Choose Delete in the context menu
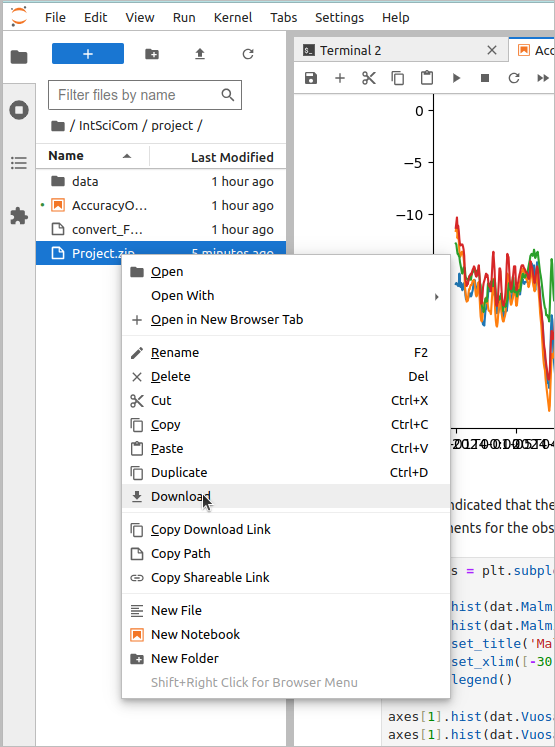The width and height of the screenshot is (555, 747). (x=286, y=376)
